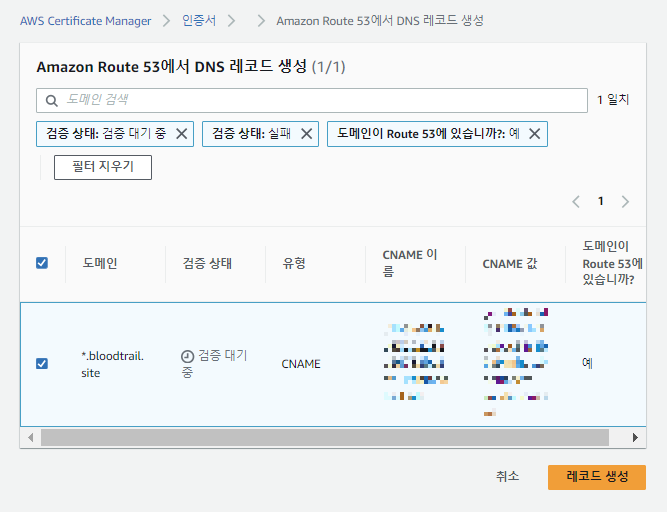Go to previous page arrow

coord(576,202)
